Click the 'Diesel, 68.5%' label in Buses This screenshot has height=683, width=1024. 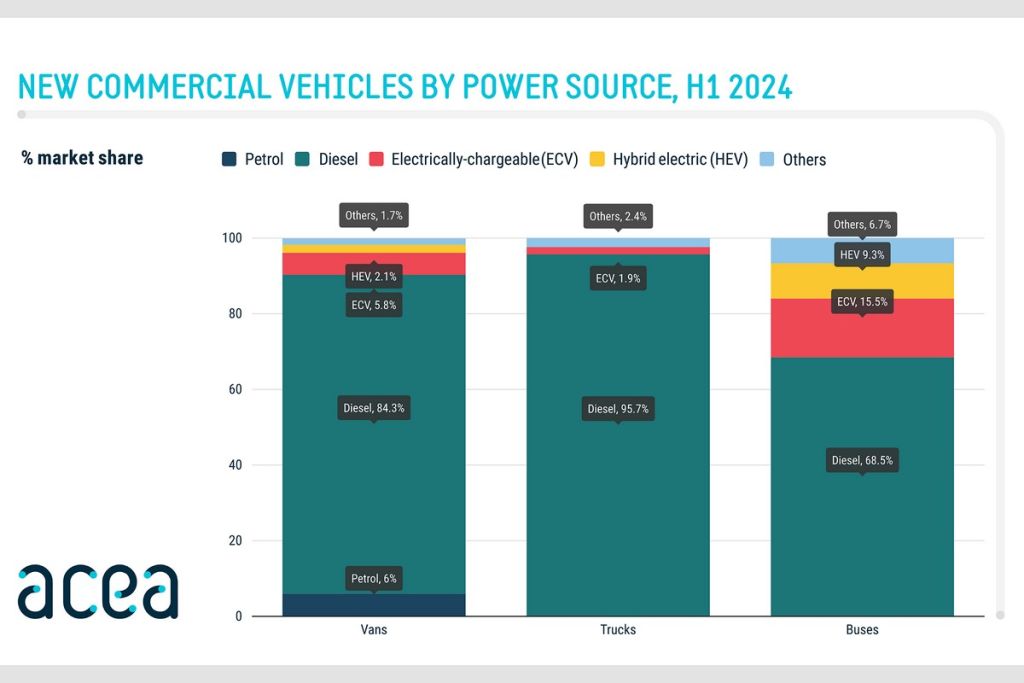(x=862, y=460)
